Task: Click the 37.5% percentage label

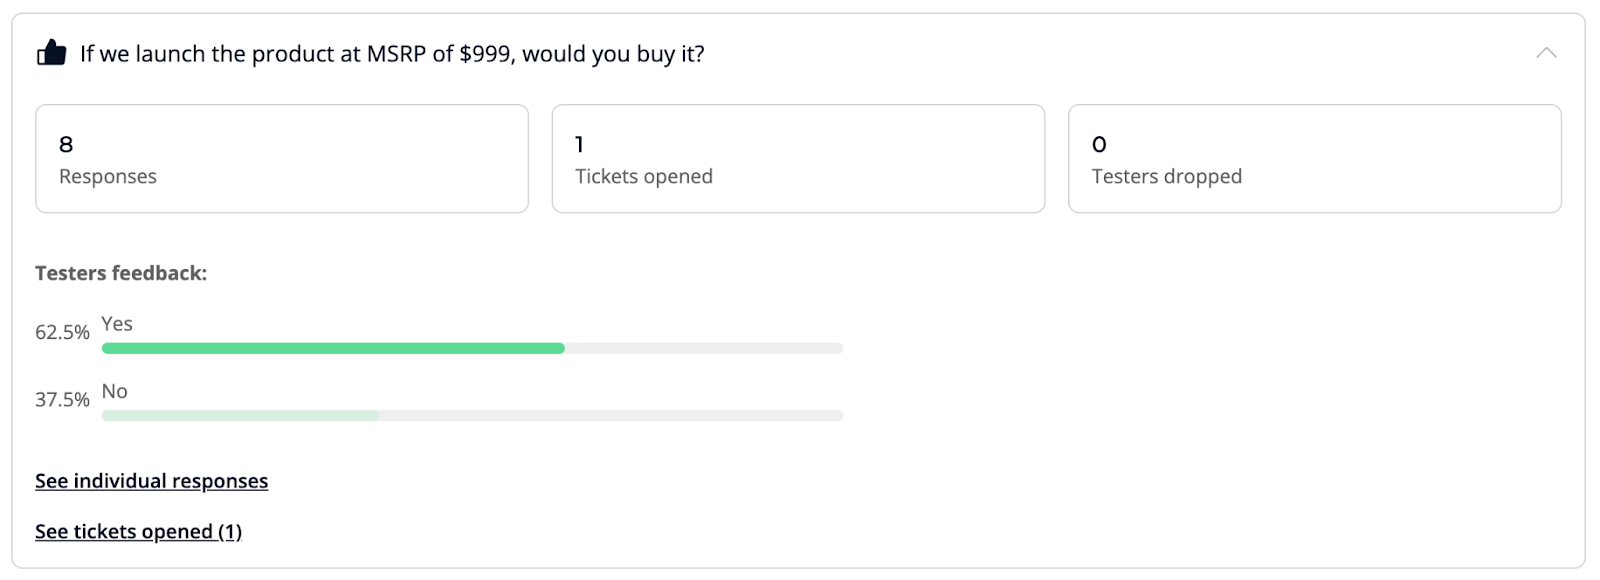Action: (62, 399)
